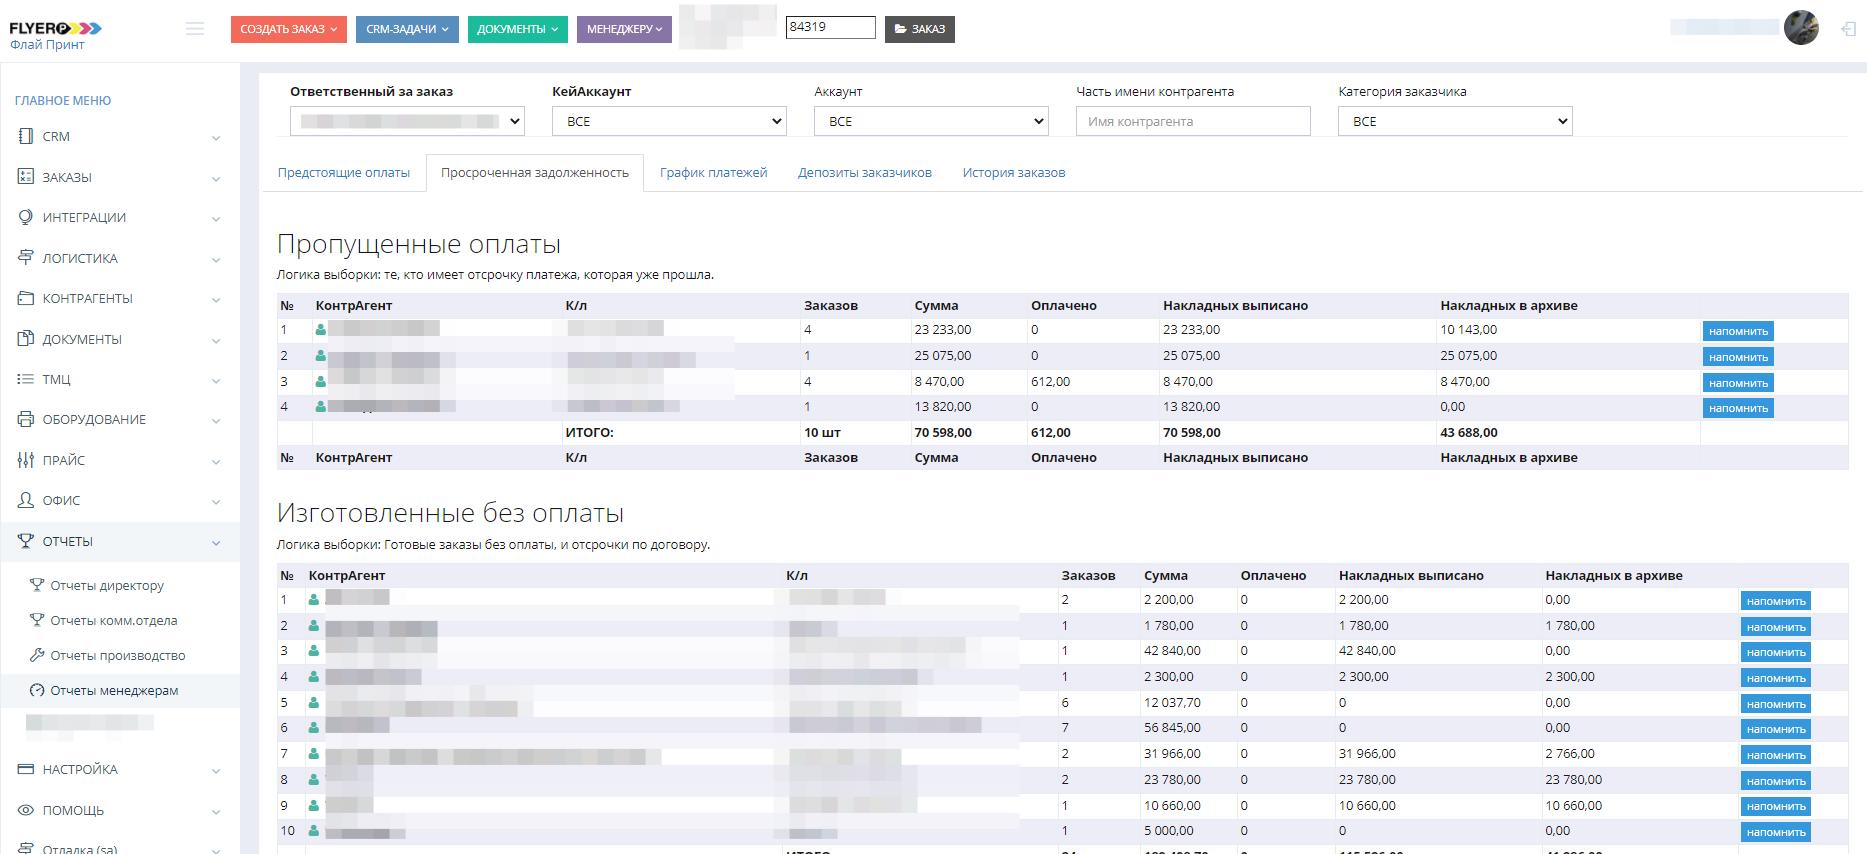Click wrench icon beside Отчеты производство

(38, 655)
